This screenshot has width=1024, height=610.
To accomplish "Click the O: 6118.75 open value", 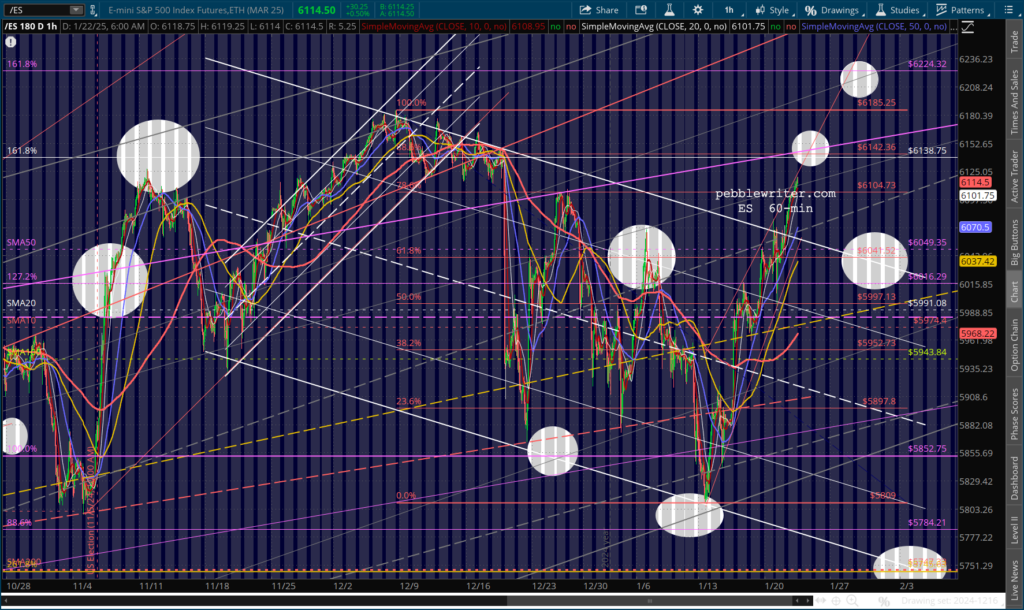I will click(x=172, y=27).
